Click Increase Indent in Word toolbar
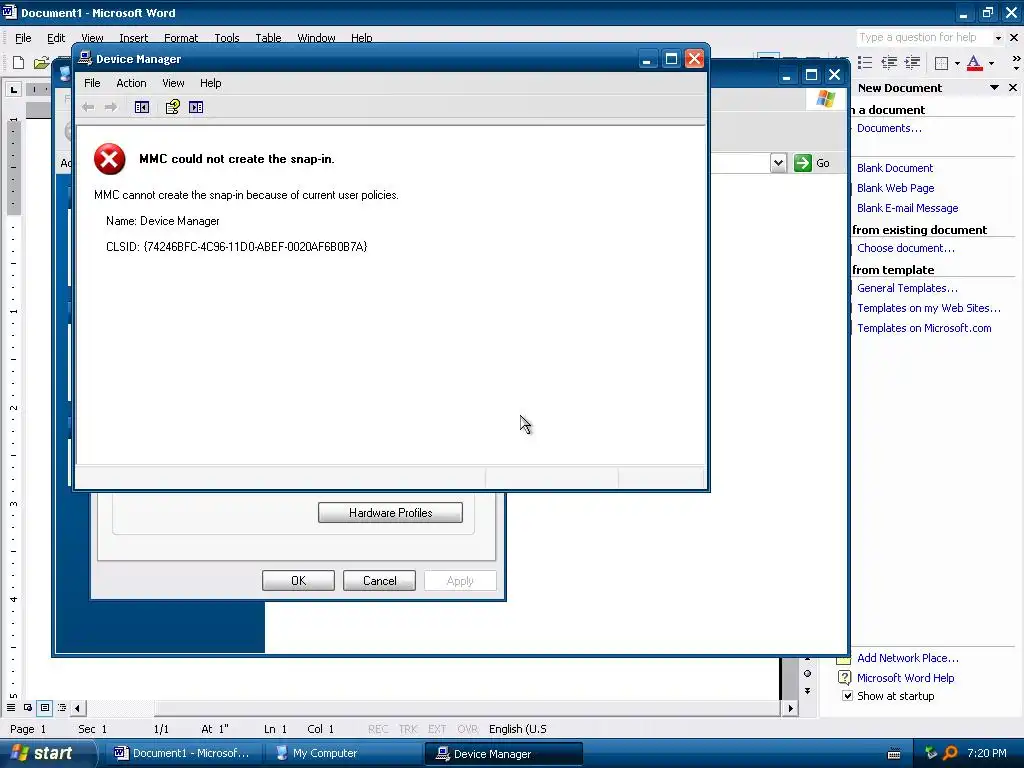Image resolution: width=1024 pixels, height=768 pixels. click(x=912, y=63)
